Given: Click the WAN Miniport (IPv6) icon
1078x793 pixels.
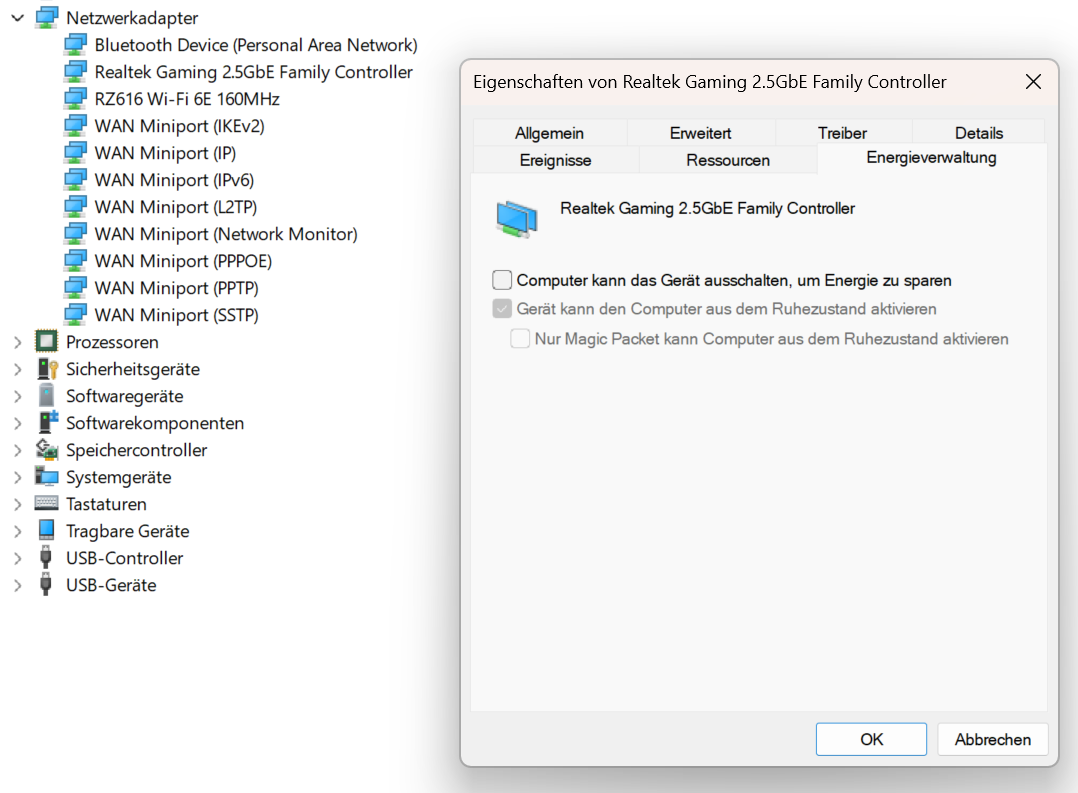Looking at the screenshot, I should [75, 180].
